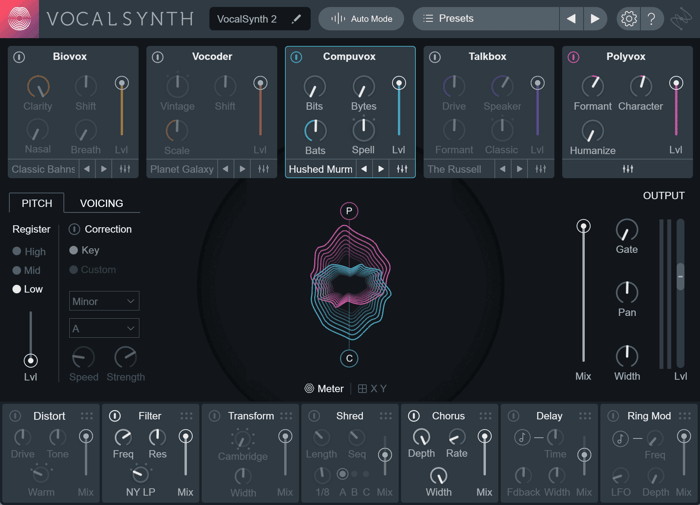The image size is (700, 505).
Task: Enable pitch Correction power toggle
Action: [x=74, y=230]
